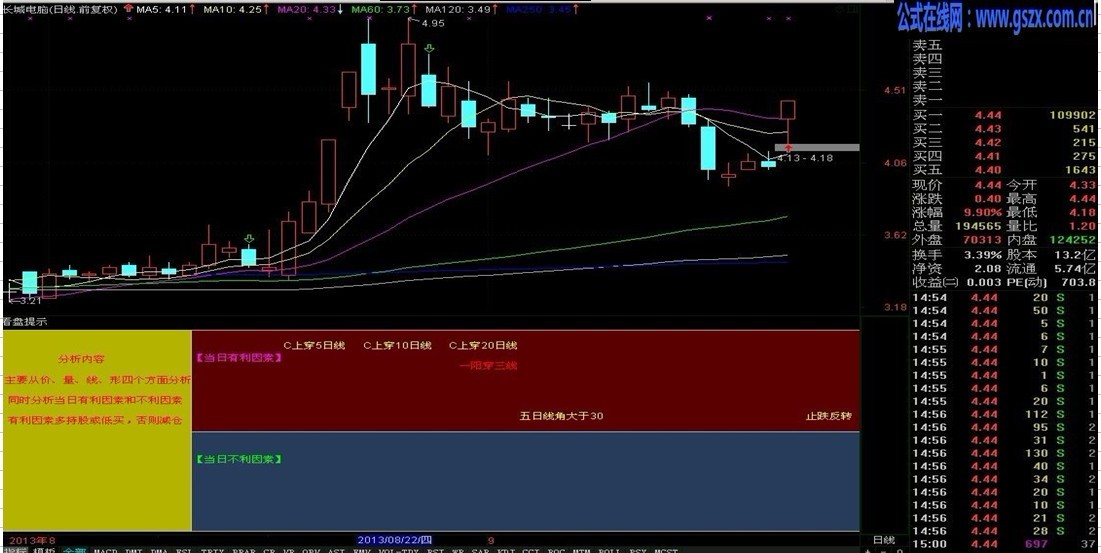Click the 一阳穿三线 signal text
Image resolution: width=1101 pixels, height=553 pixels.
tap(488, 365)
